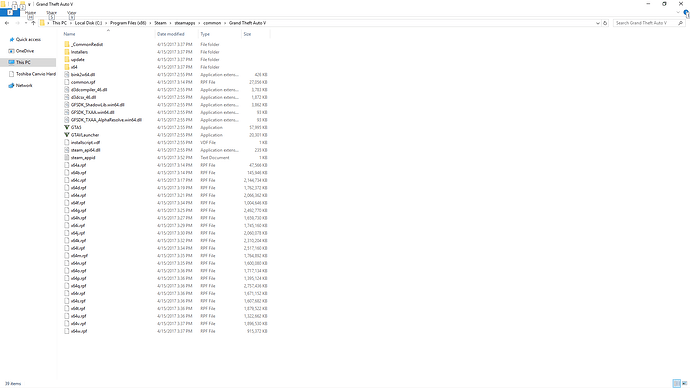Click the Back navigation arrow

point(7,23)
